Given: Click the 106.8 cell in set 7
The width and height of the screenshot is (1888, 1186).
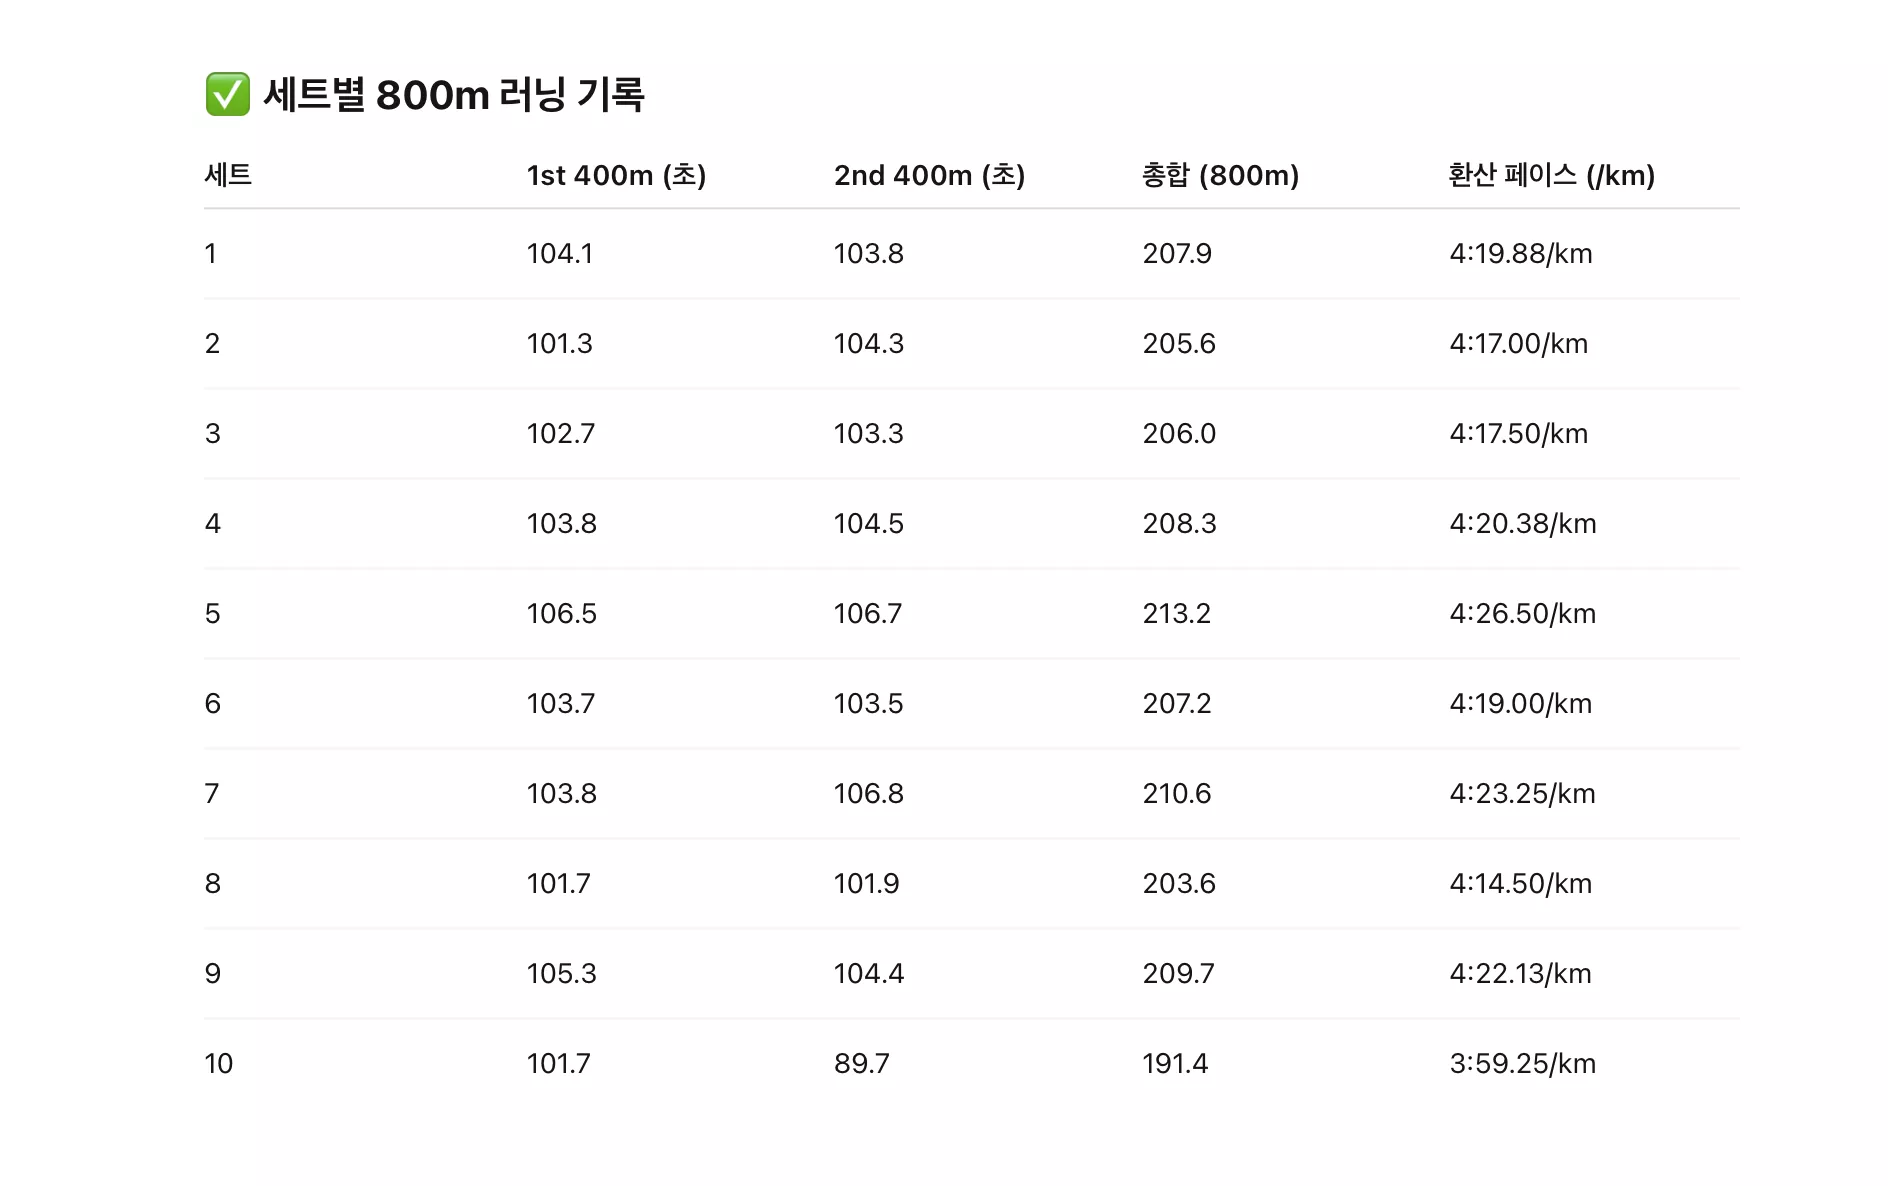Looking at the screenshot, I should tap(868, 794).
